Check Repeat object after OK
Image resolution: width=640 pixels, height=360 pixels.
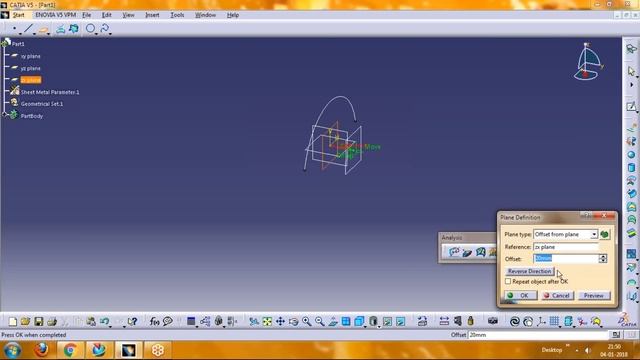tap(508, 281)
